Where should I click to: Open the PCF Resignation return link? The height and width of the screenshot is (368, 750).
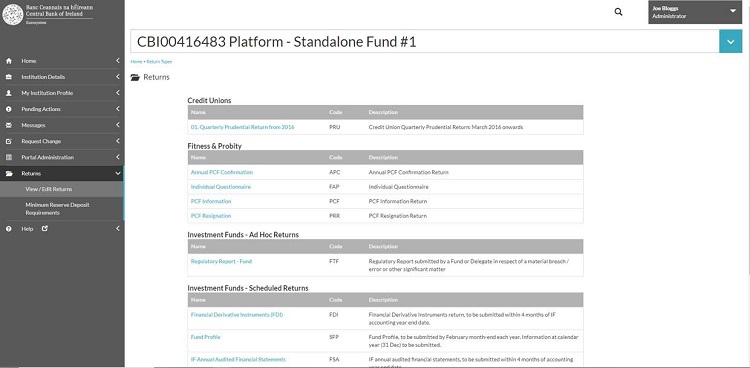point(211,216)
